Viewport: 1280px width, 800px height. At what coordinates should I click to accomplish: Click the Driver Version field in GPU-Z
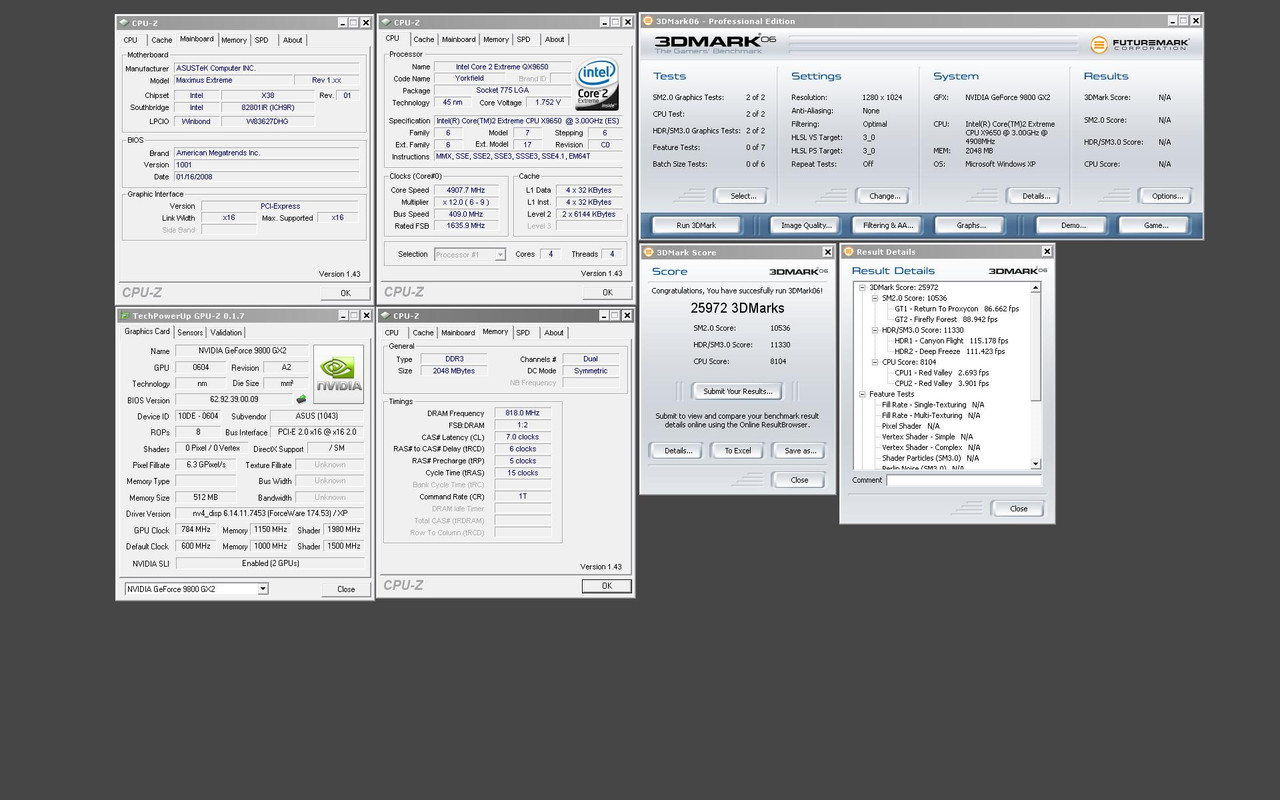pos(270,514)
